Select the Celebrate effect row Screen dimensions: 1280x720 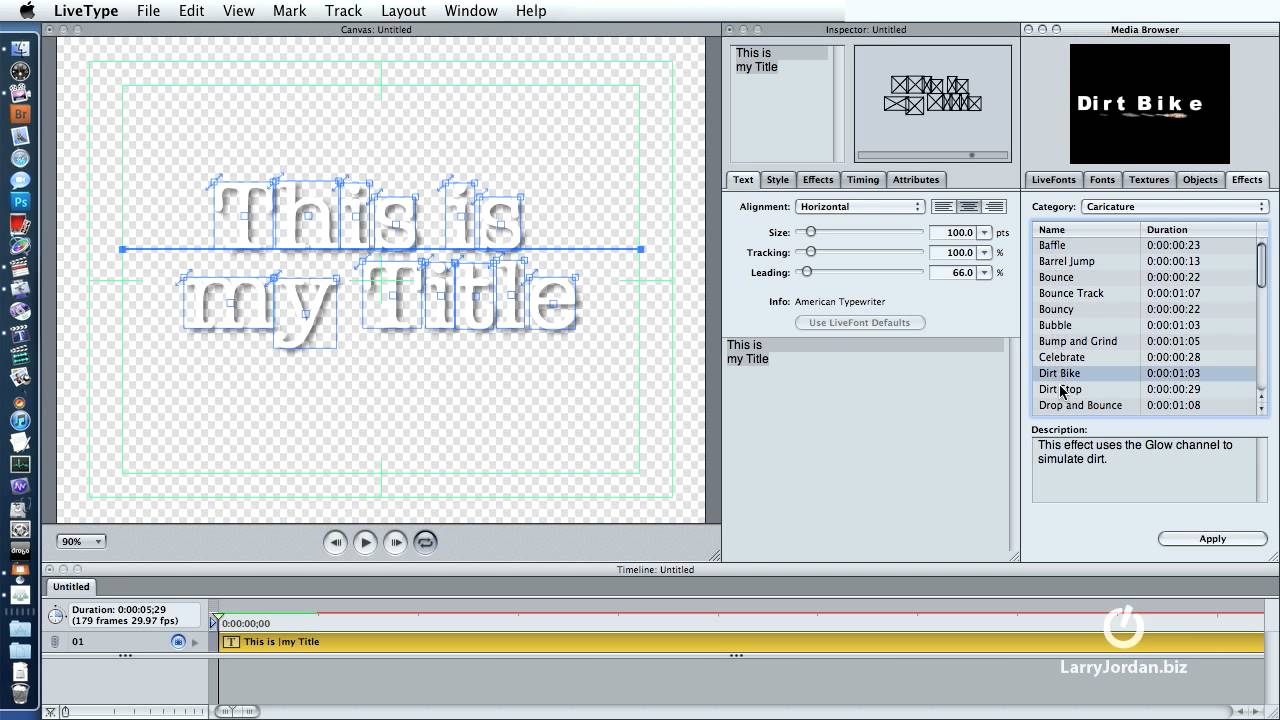[x=1145, y=357]
